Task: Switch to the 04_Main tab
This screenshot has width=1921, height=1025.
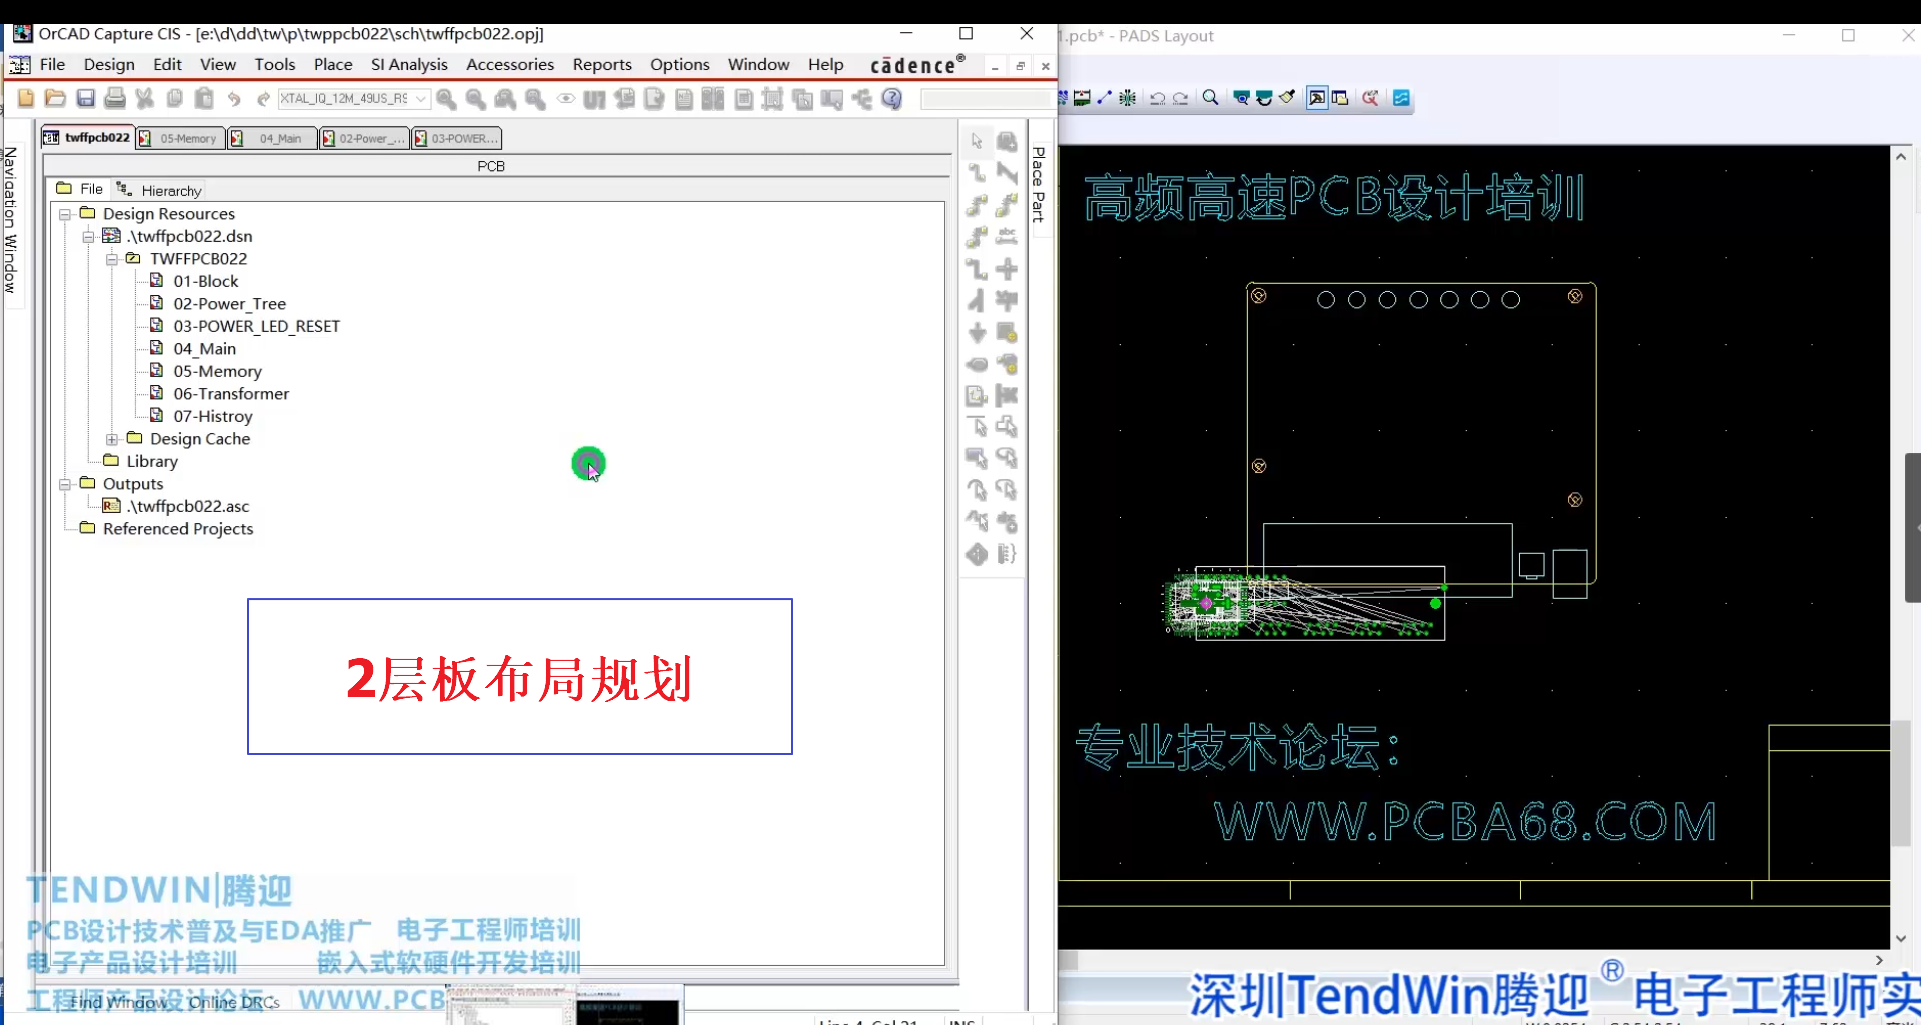Action: tap(272, 138)
